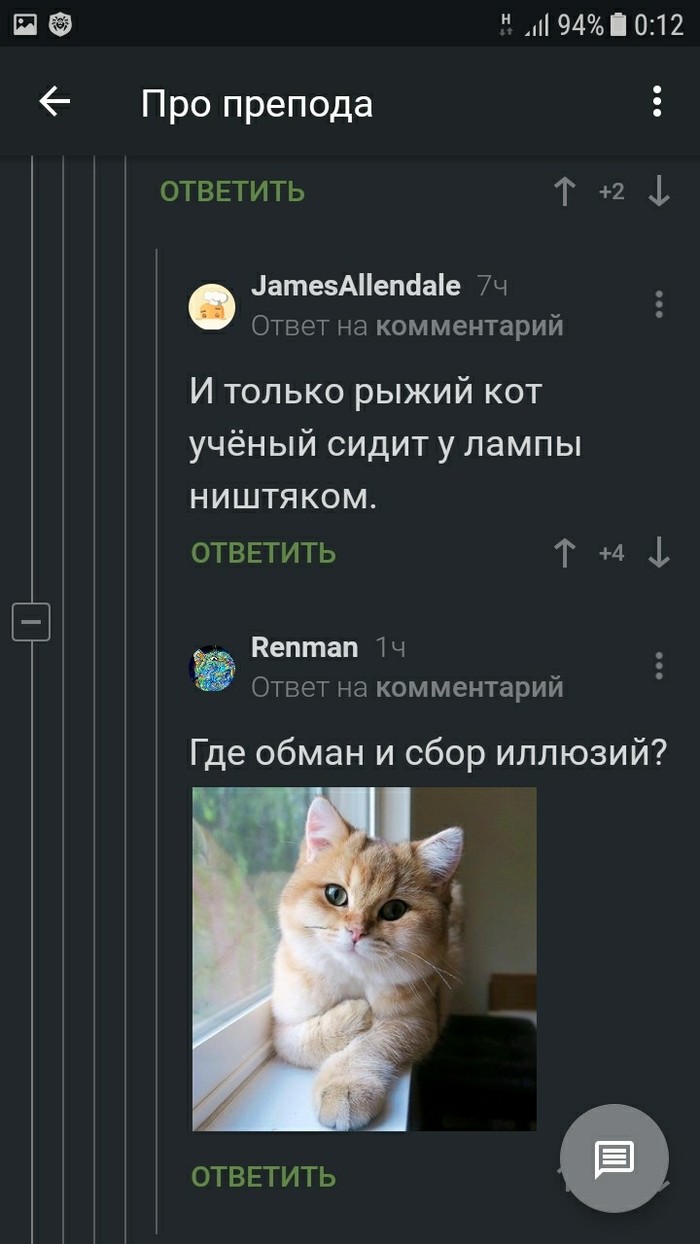Go back using the arrow icon
700x1244 pixels.
click(x=55, y=101)
